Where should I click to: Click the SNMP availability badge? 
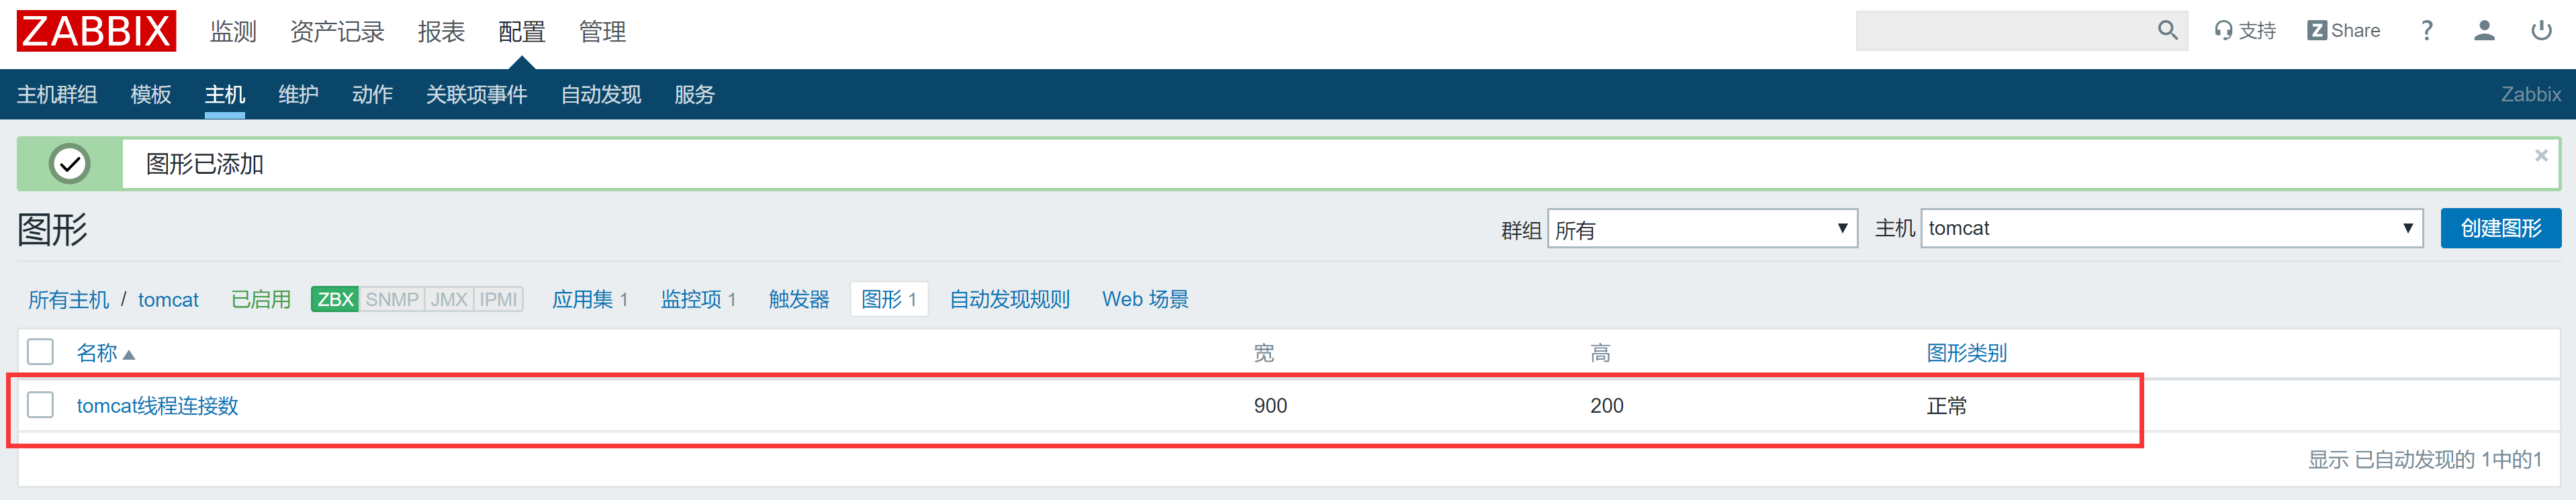(392, 300)
